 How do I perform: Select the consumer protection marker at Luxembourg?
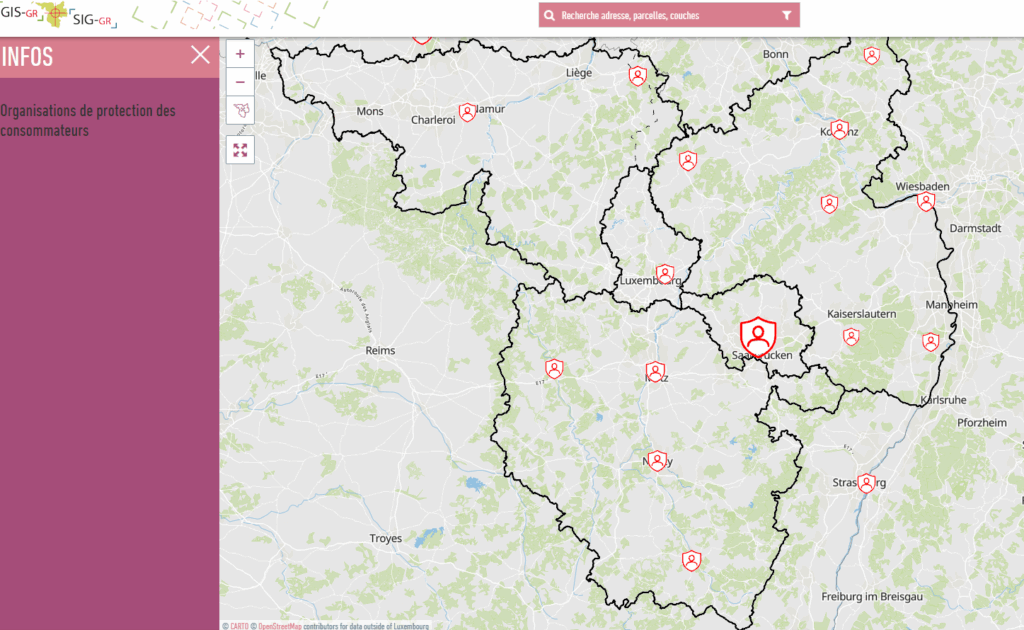[x=664, y=273]
